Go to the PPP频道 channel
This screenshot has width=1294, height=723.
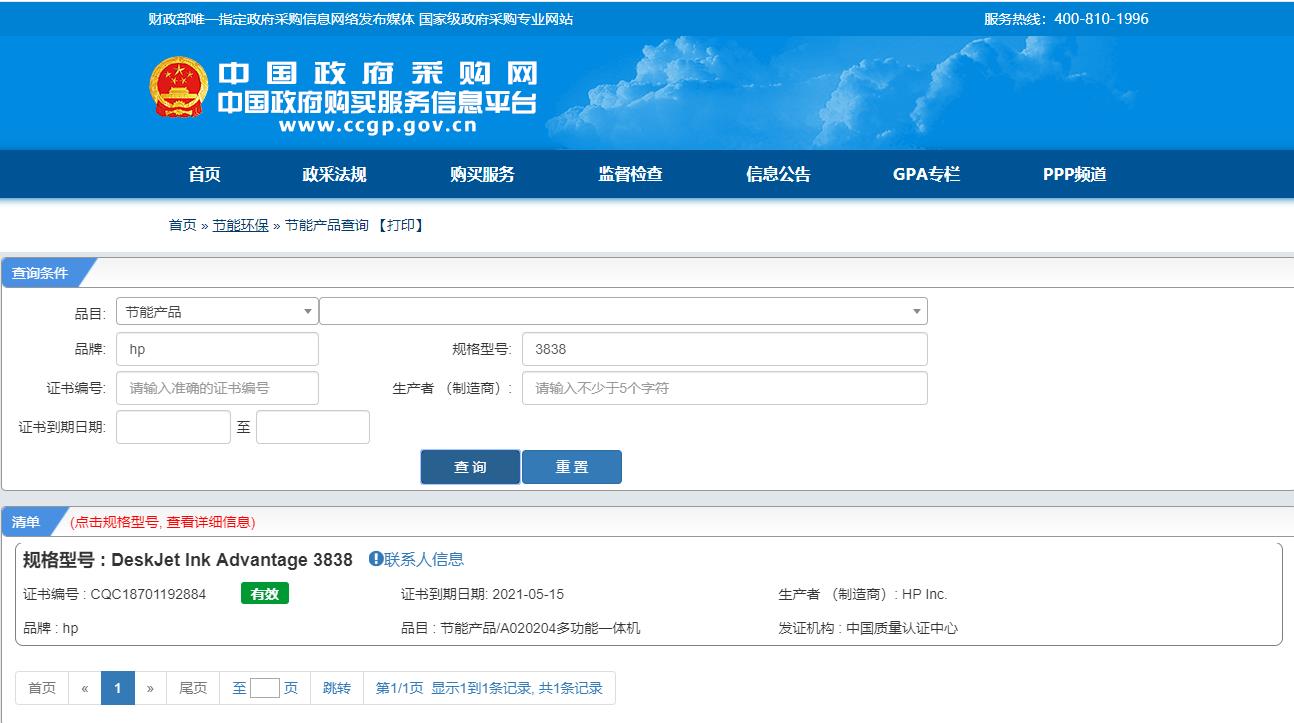coord(1074,174)
